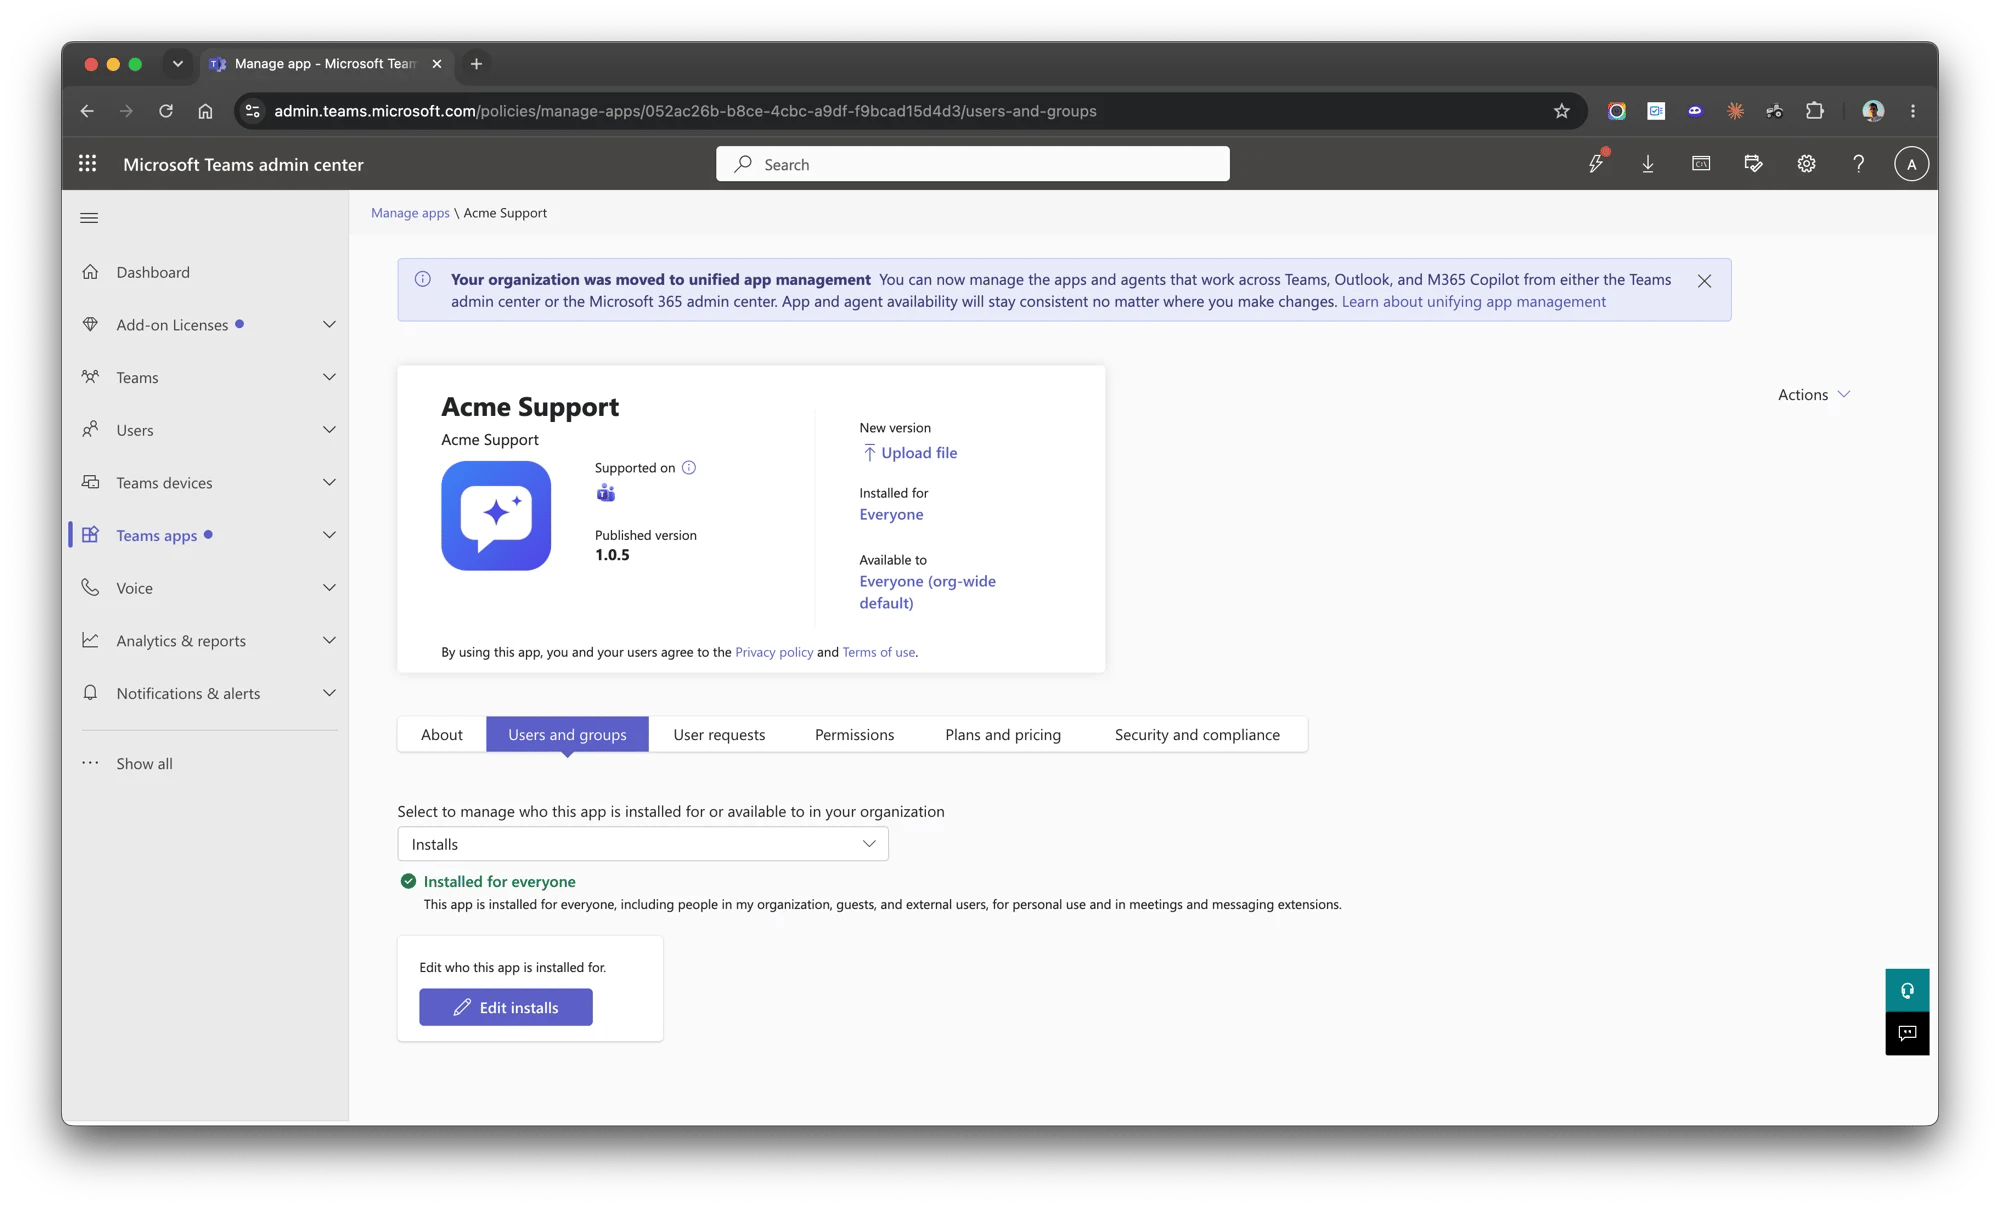Open Learn about unifying app management link
Screen dimensions: 2000x1207
1473,302
